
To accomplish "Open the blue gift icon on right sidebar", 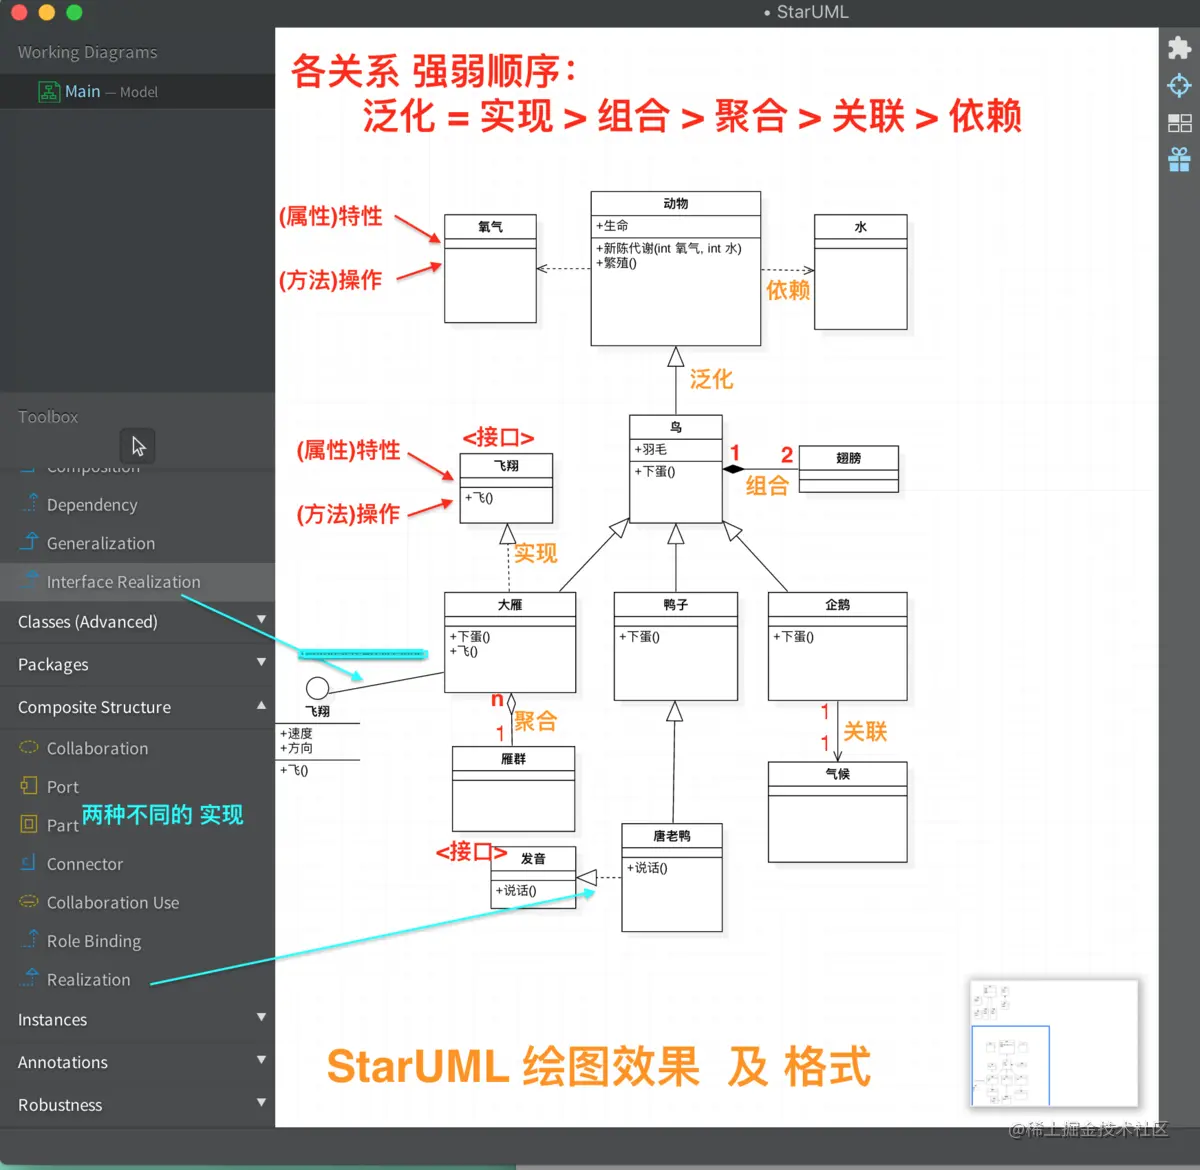I will coord(1179,158).
